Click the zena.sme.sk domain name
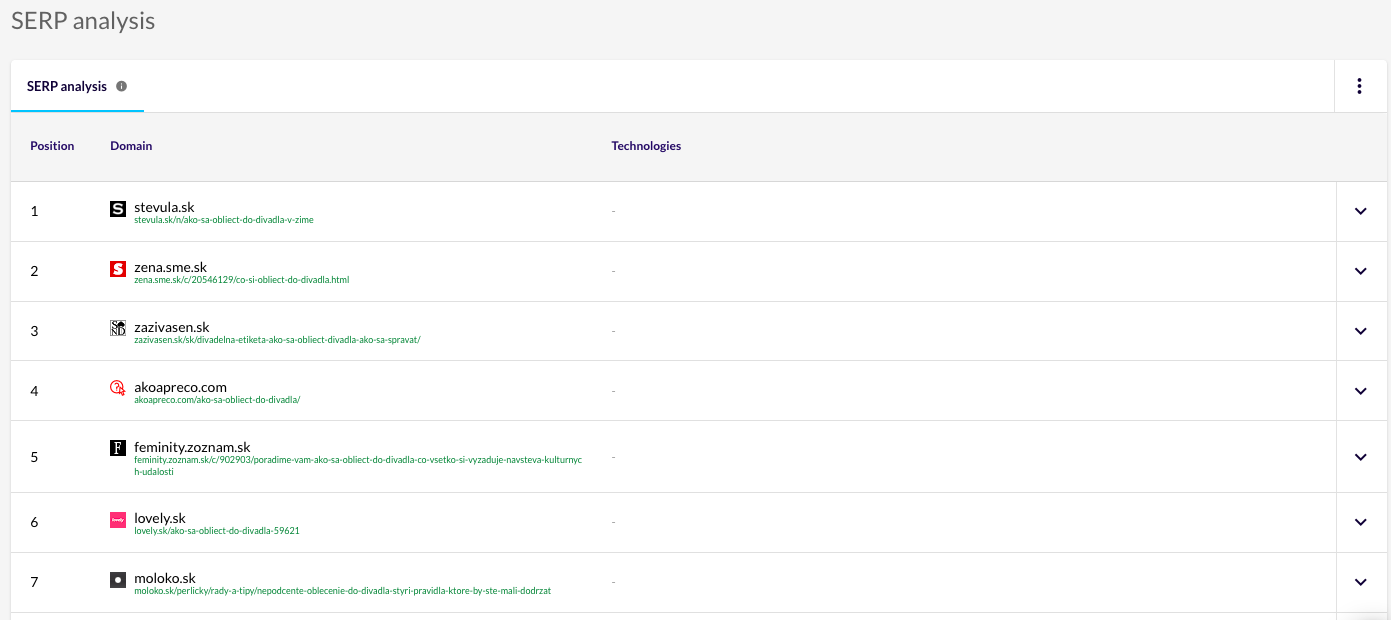 click(170, 267)
